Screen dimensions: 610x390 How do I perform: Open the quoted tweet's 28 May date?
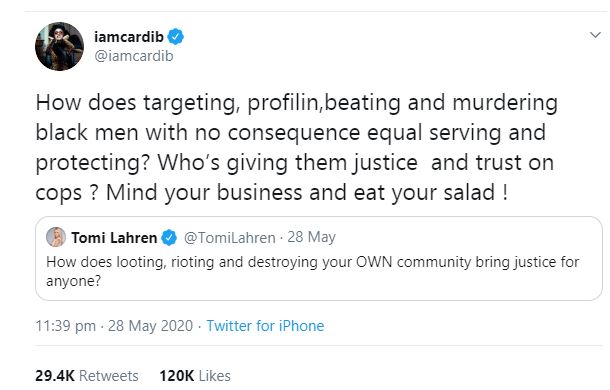(311, 237)
